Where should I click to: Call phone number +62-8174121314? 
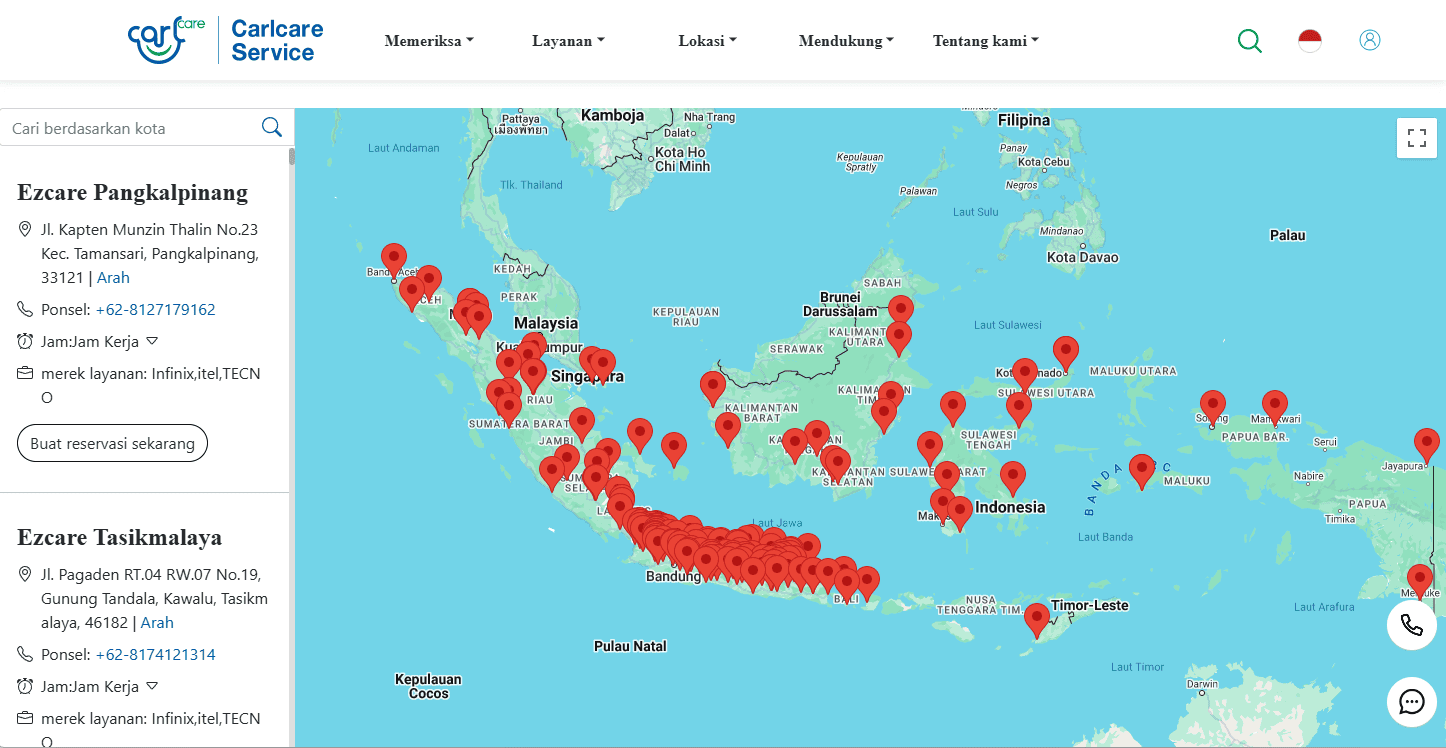pyautogui.click(x=155, y=654)
